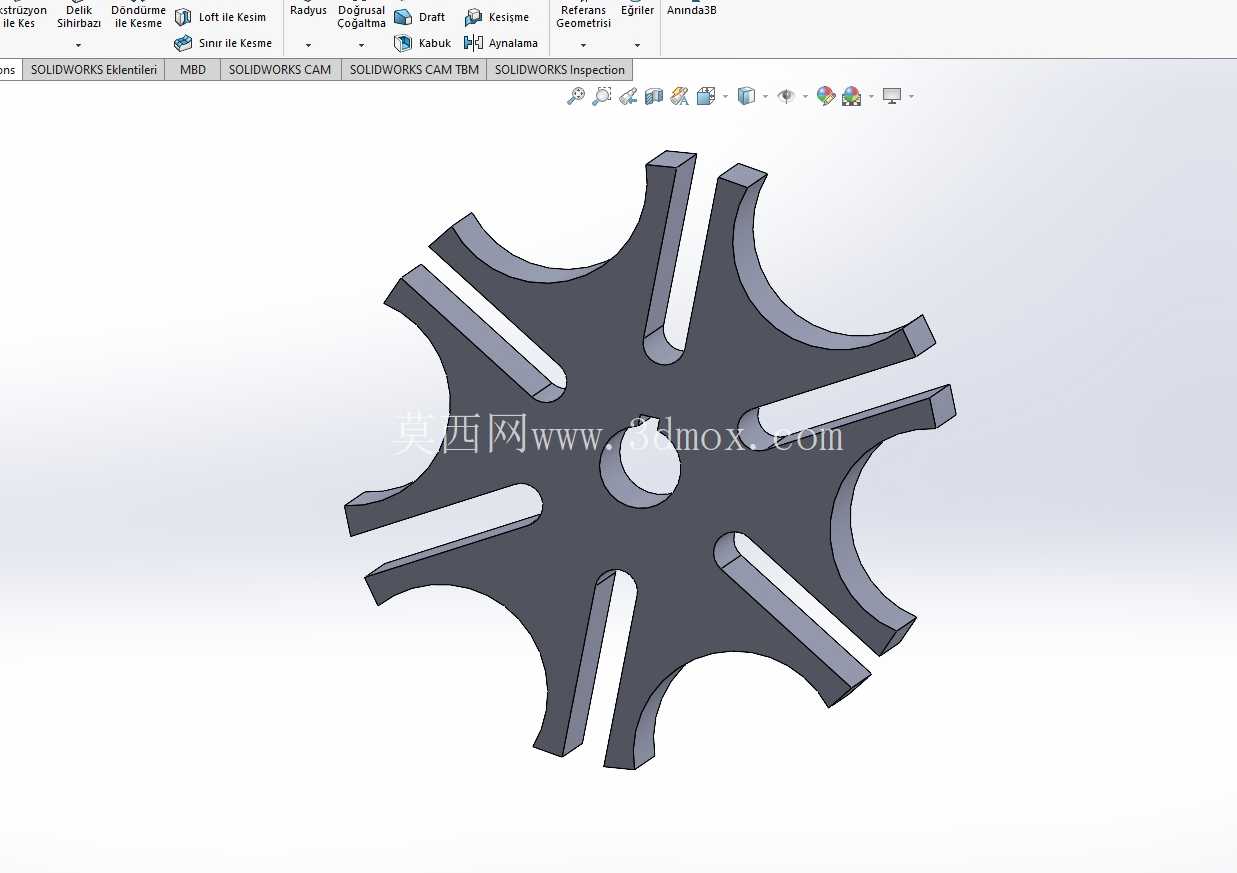Click the Edit Appearance color ball icon

tap(826, 96)
